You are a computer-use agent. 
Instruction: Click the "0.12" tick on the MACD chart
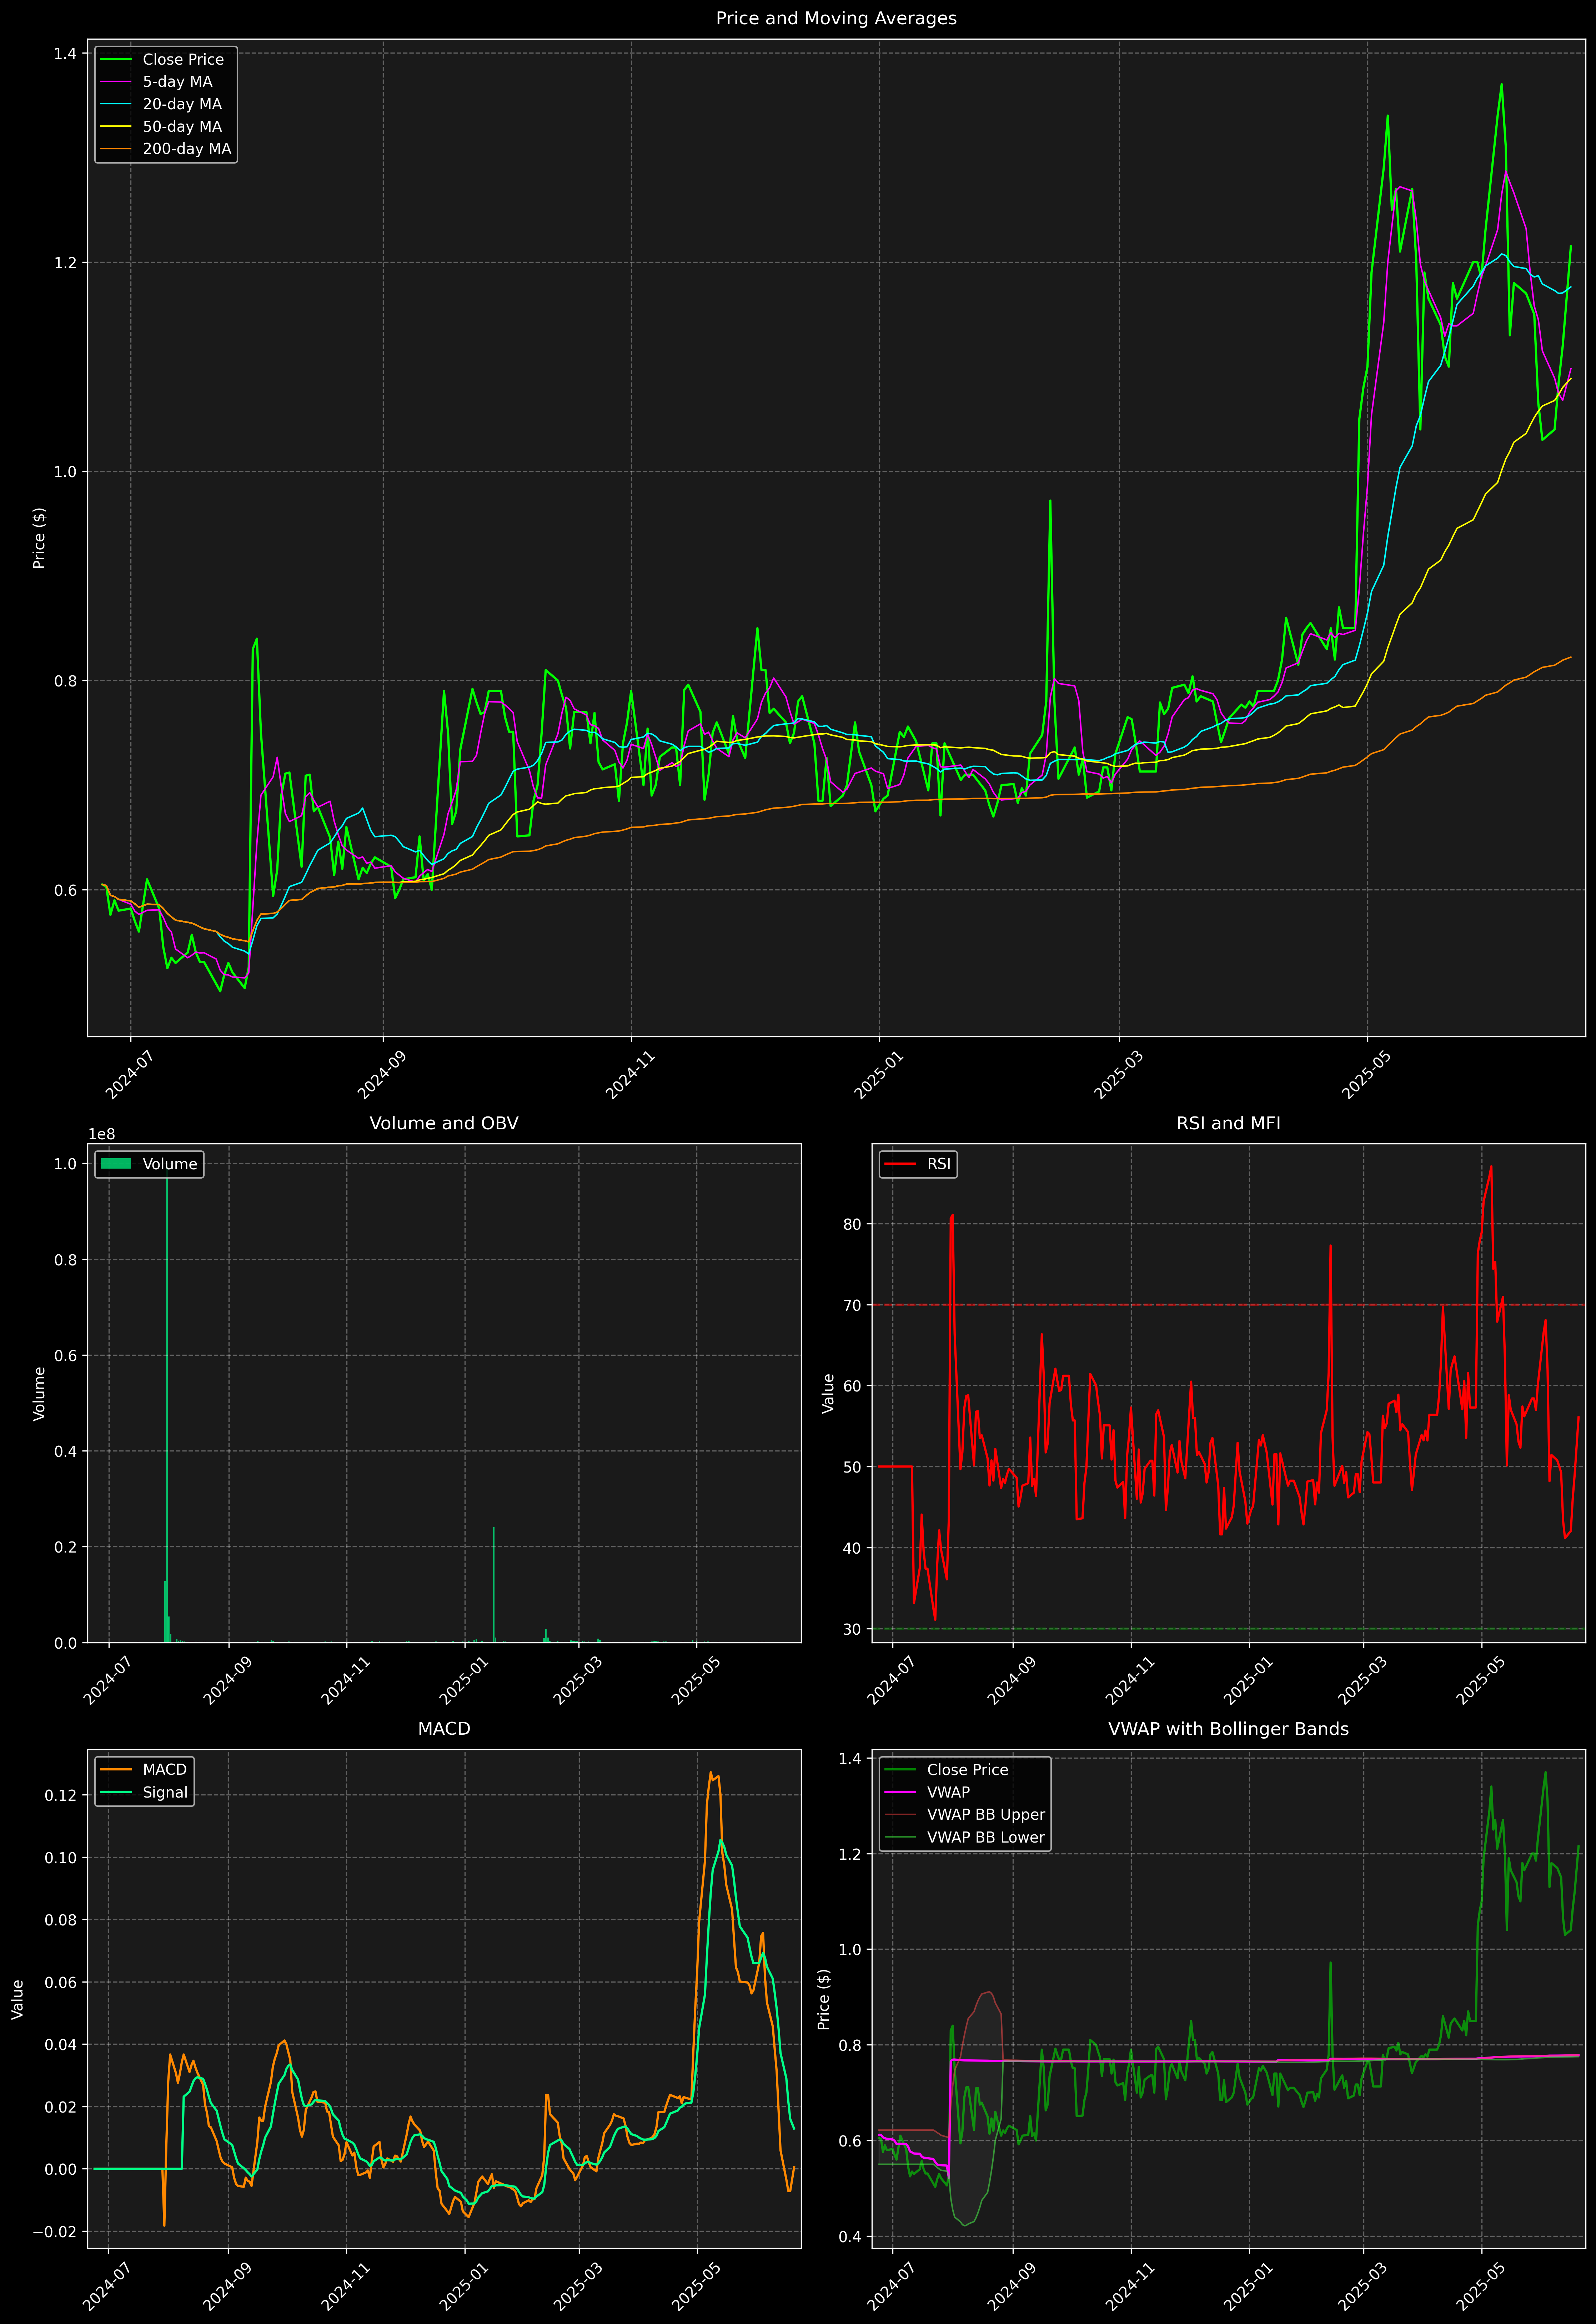61,1795
